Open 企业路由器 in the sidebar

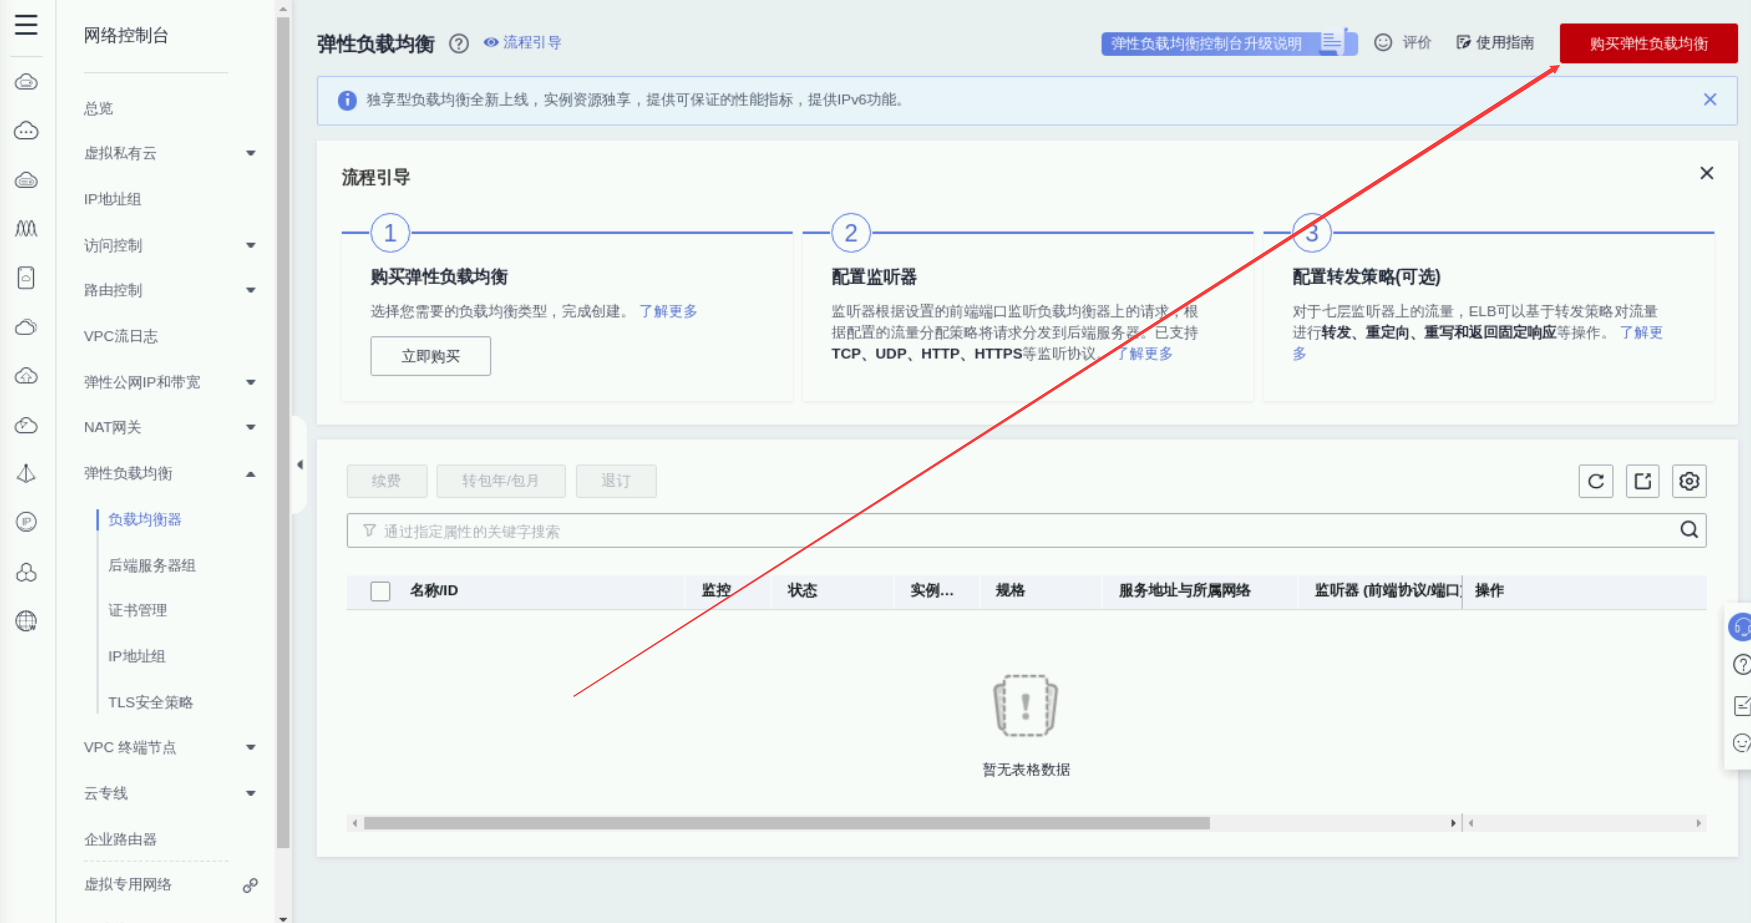pos(121,839)
